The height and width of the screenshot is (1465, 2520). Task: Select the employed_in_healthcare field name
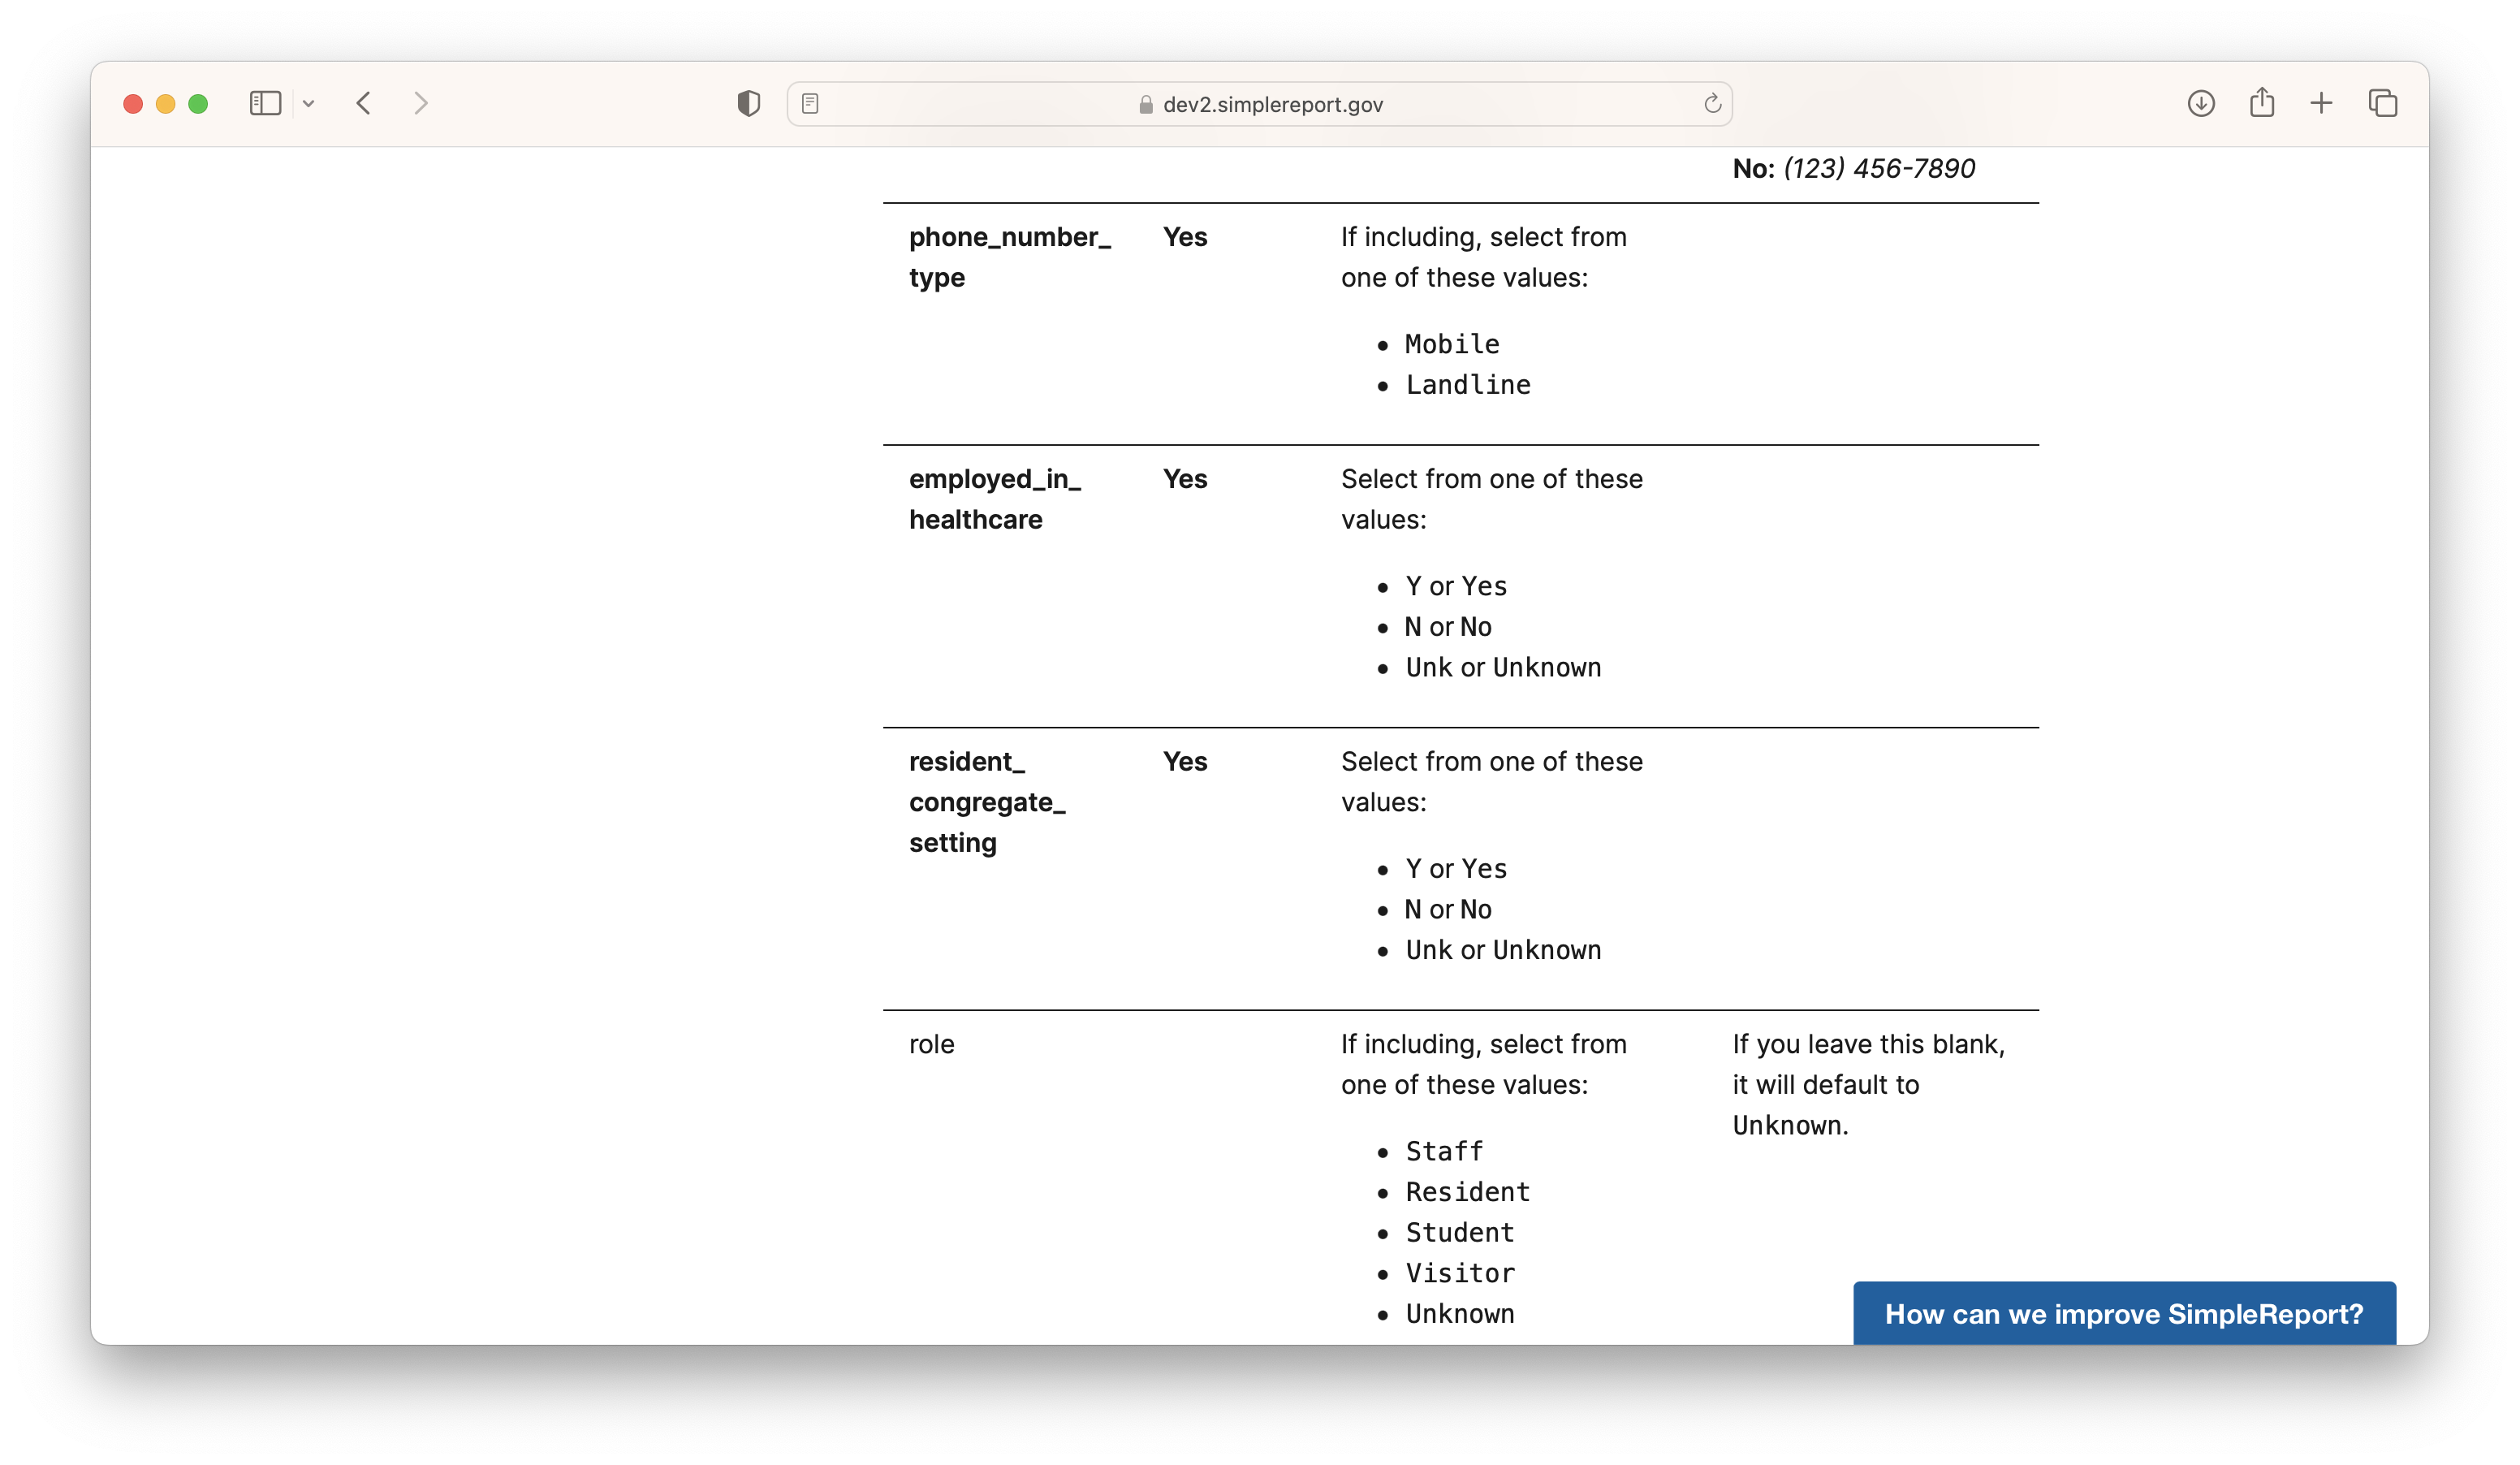tap(996, 499)
